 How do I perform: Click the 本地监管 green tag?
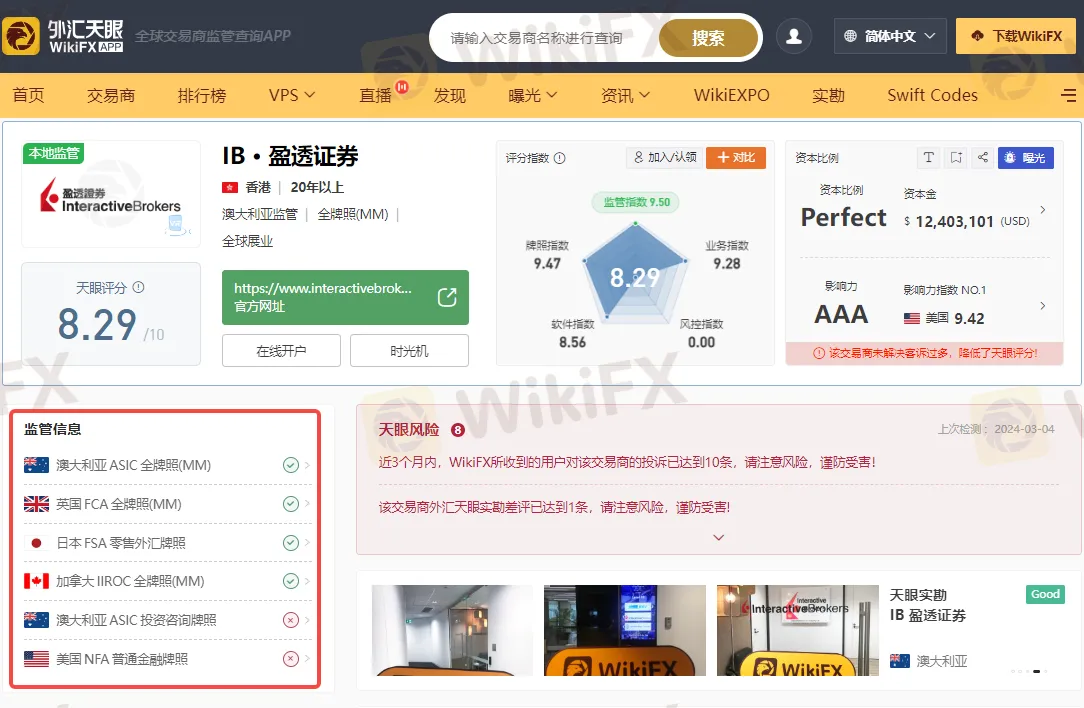[x=54, y=153]
